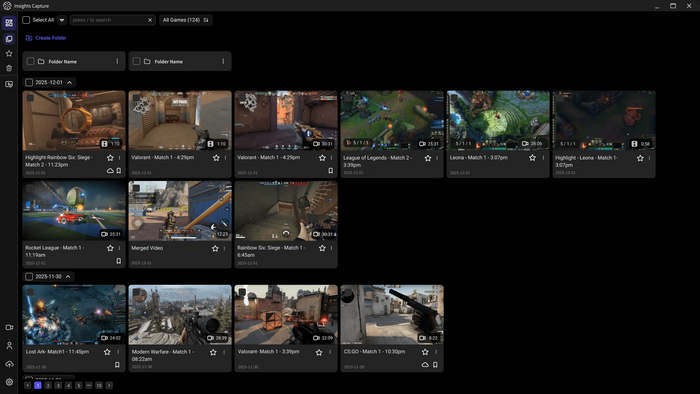
Task: Click cloud icon on CS:GO card
Action: [x=425, y=365]
